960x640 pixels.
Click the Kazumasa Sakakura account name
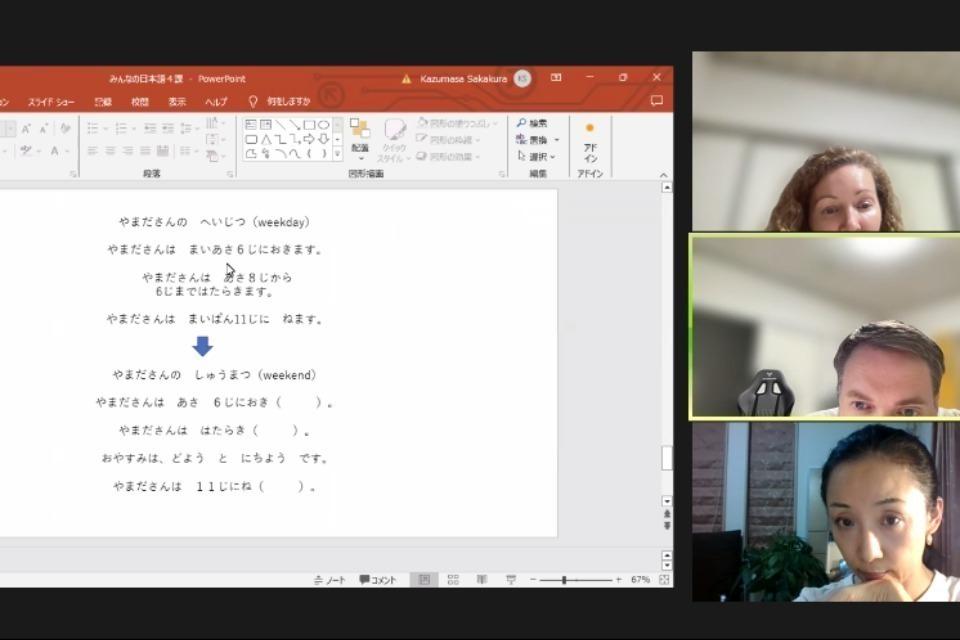(461, 78)
